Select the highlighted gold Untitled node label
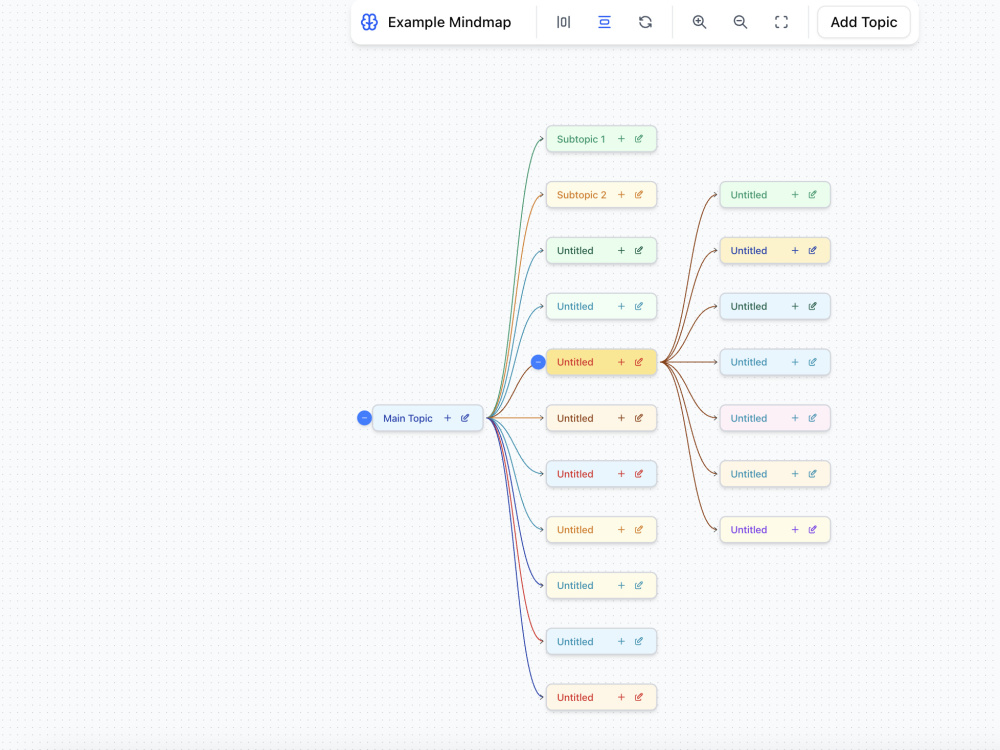The width and height of the screenshot is (1000, 750). [x=575, y=362]
